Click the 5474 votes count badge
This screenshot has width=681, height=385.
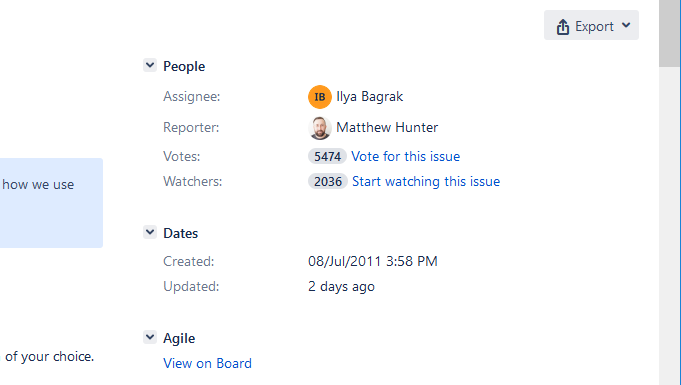point(327,156)
